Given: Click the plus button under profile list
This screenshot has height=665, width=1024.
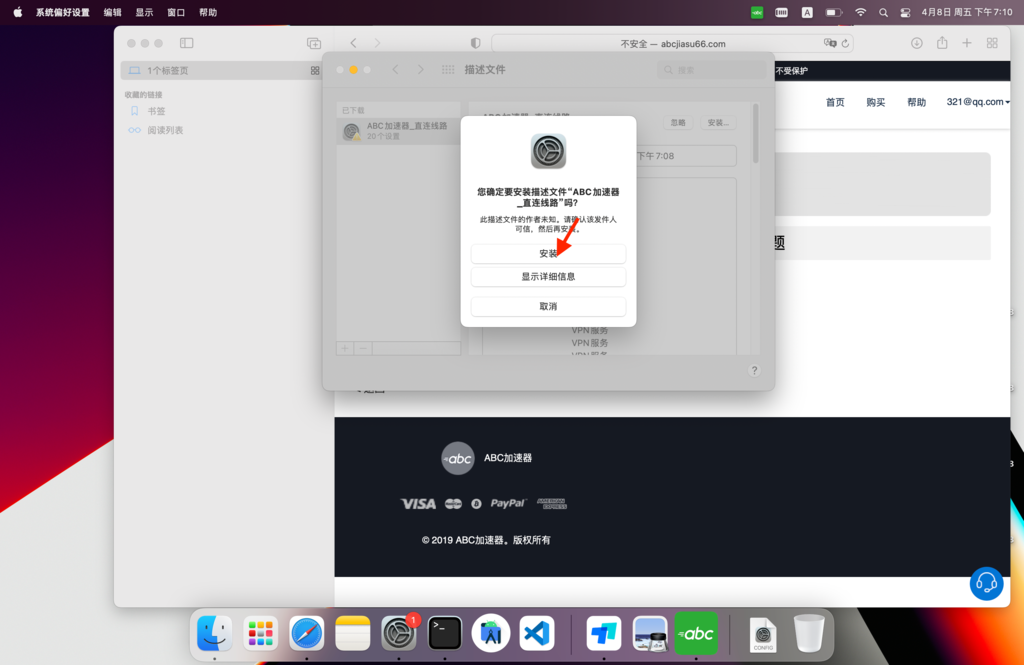Looking at the screenshot, I should point(345,348).
